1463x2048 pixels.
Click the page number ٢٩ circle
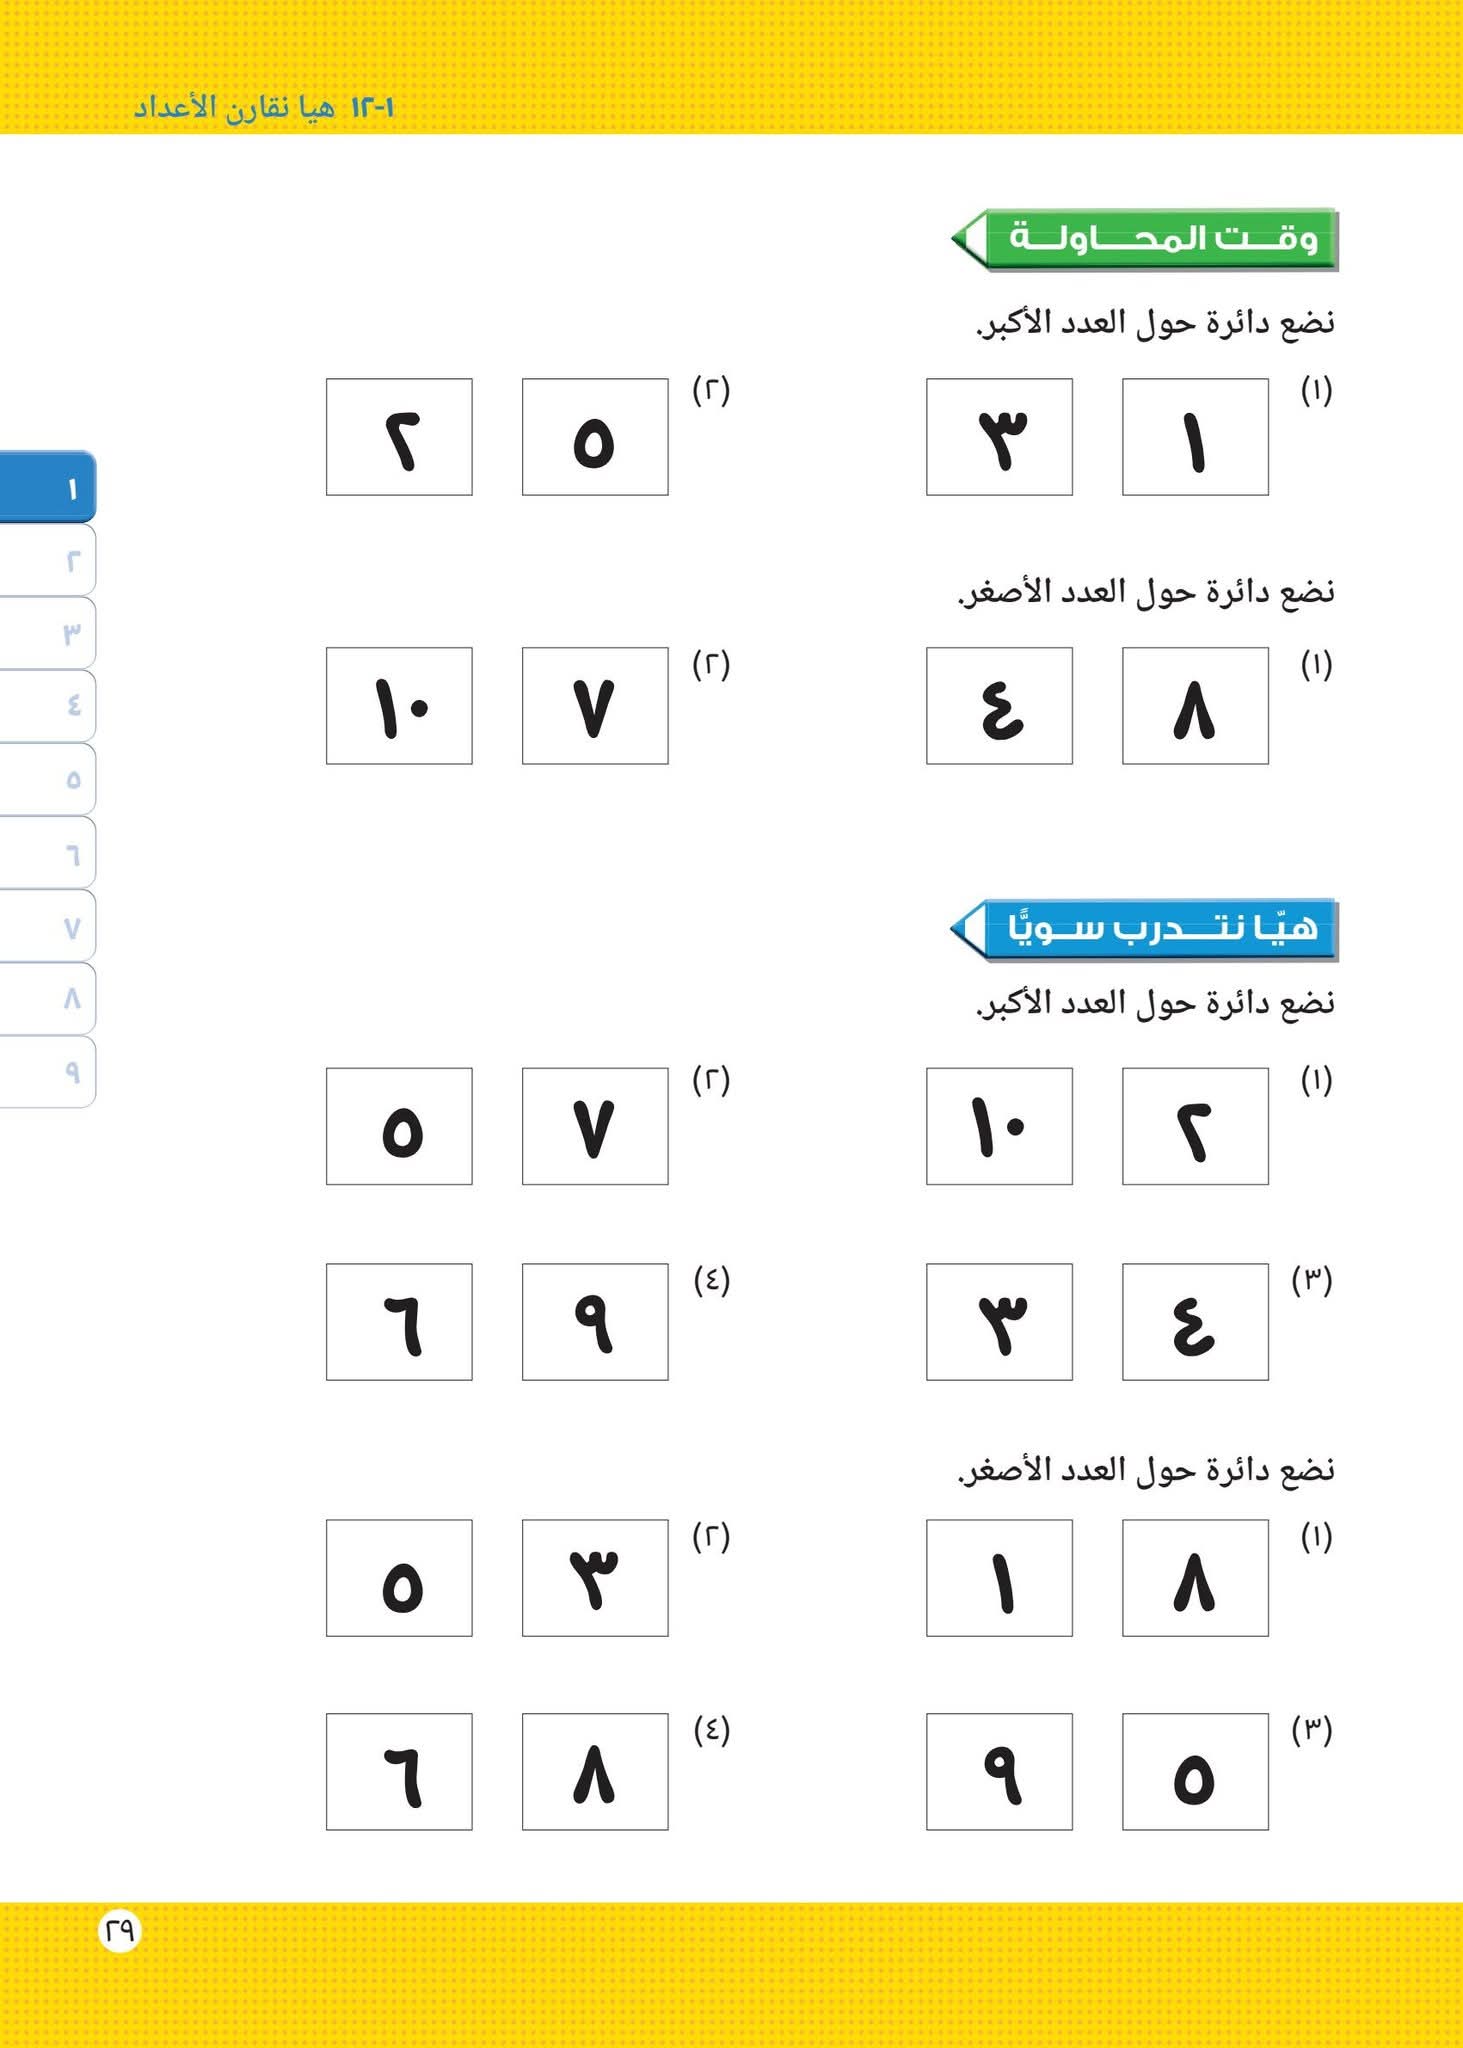[119, 1930]
